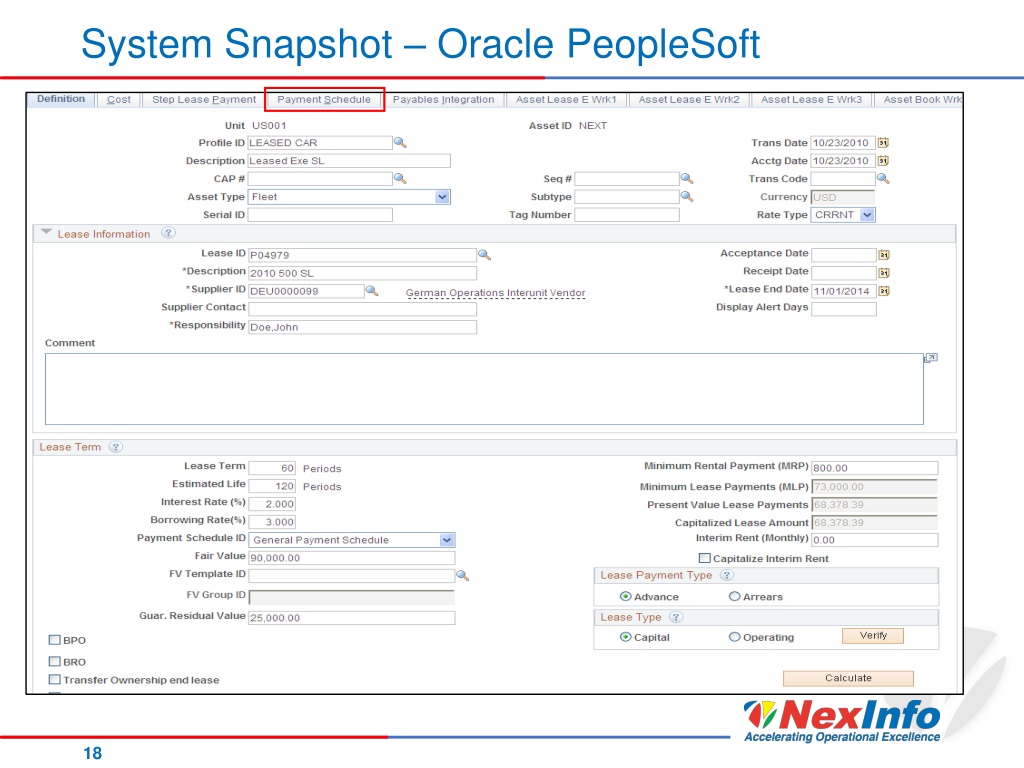Click the Tag Number field
This screenshot has height=768, width=1024.
click(x=627, y=215)
